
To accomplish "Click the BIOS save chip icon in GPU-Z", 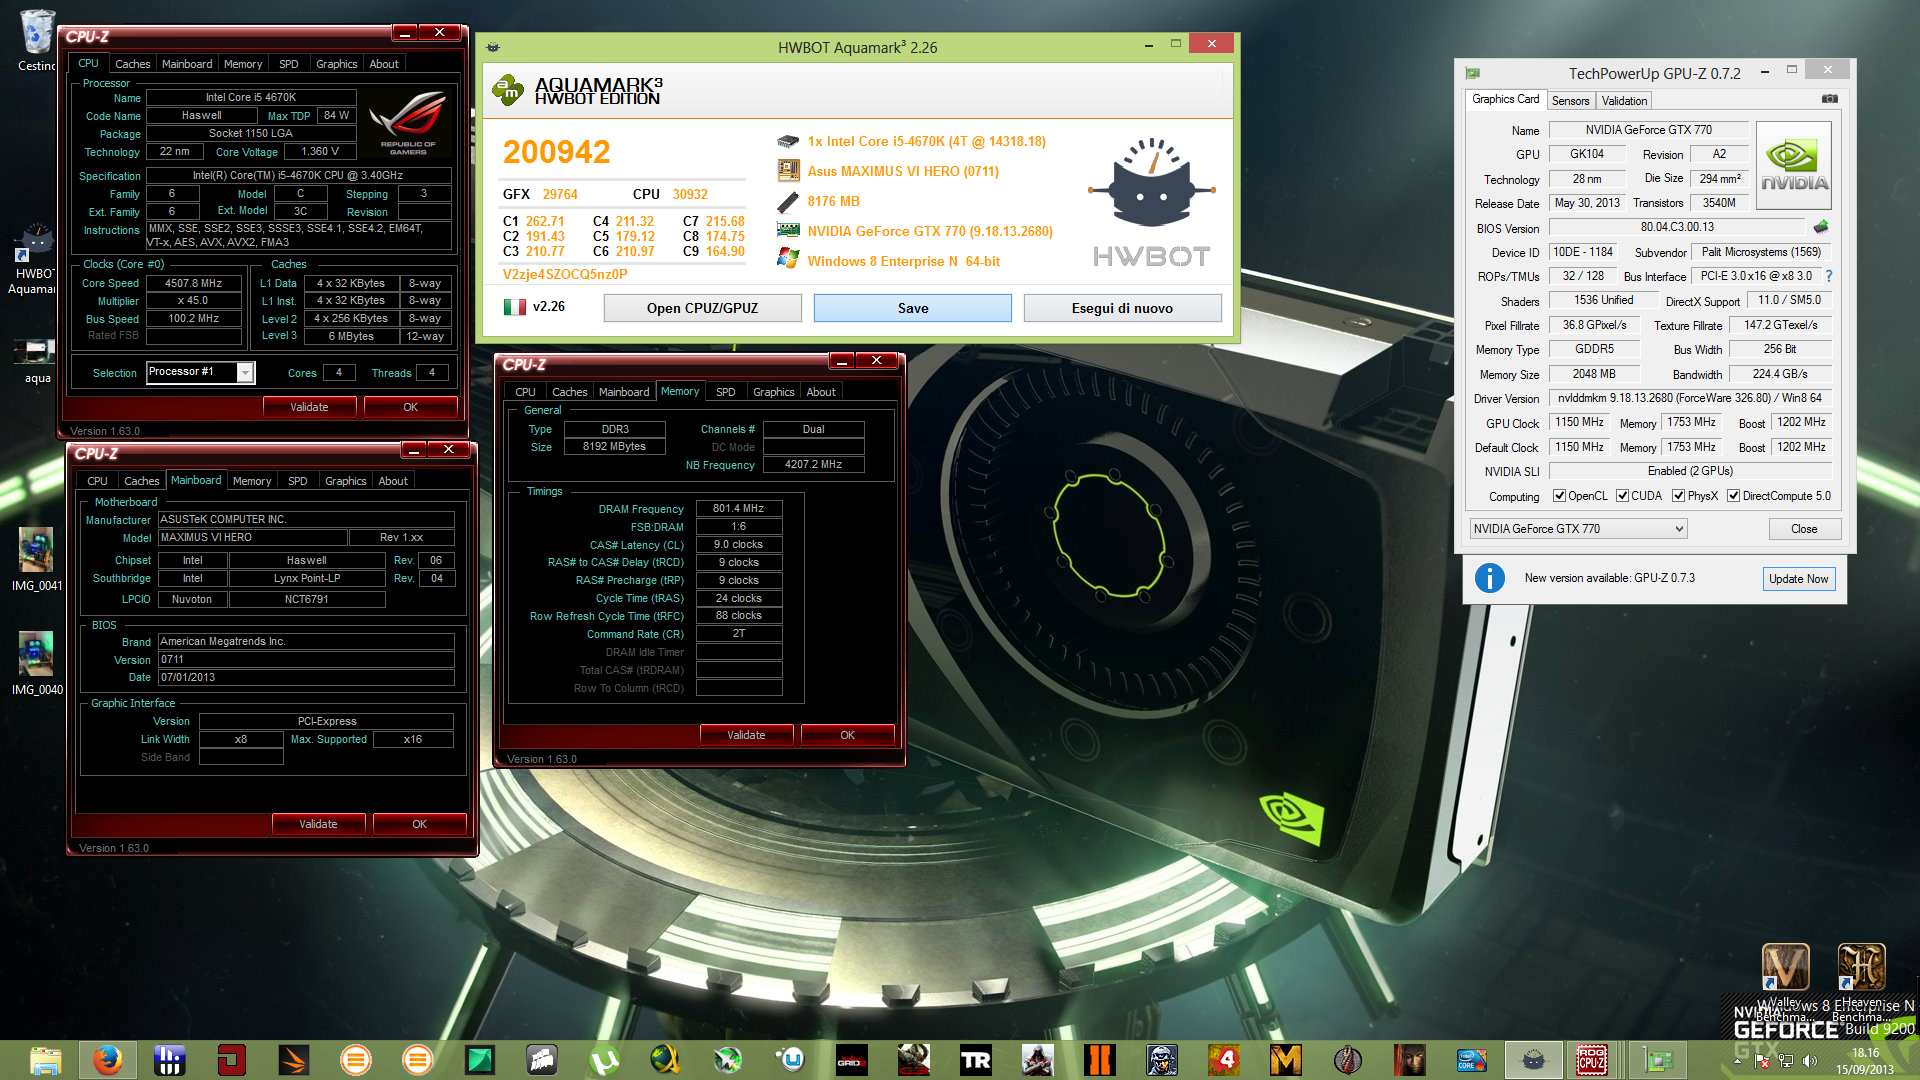I will coord(1821,227).
